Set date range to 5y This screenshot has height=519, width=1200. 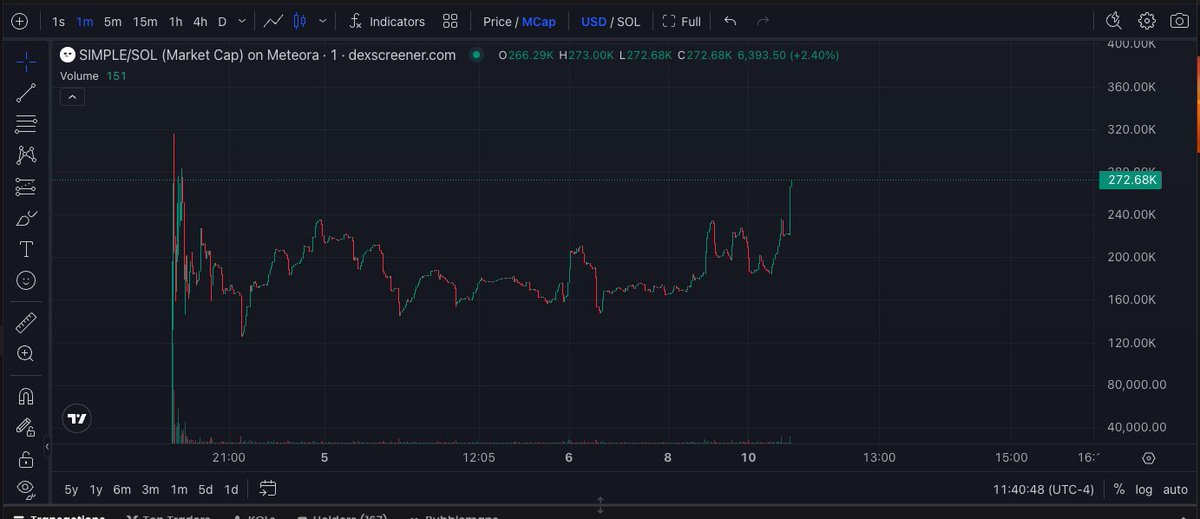coord(71,489)
